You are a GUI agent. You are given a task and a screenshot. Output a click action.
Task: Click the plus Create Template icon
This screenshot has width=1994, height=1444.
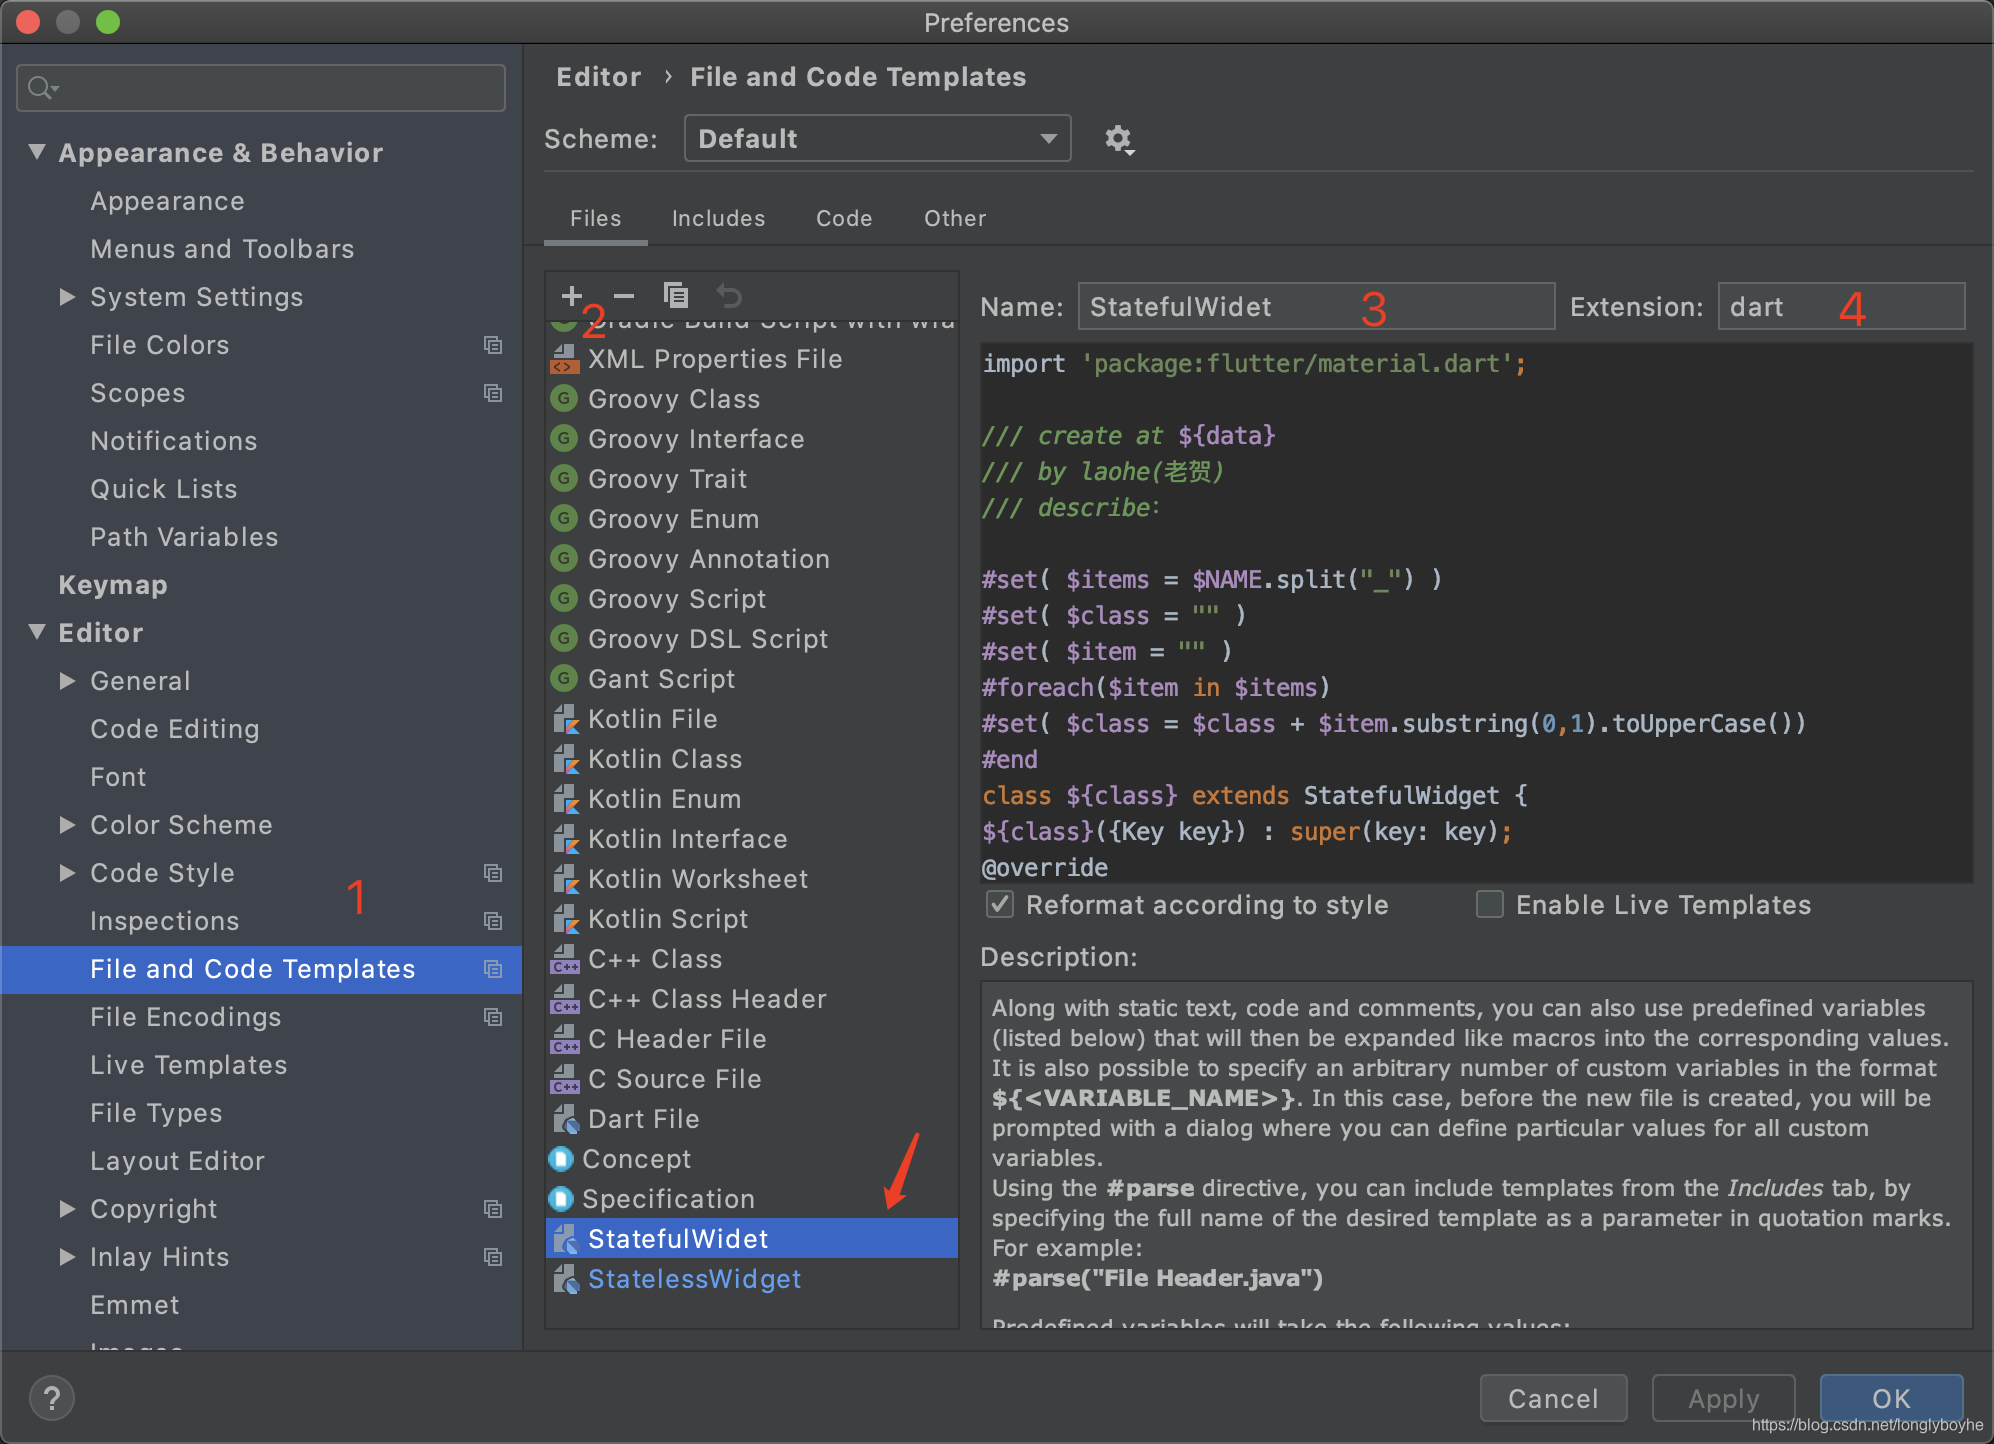(571, 295)
